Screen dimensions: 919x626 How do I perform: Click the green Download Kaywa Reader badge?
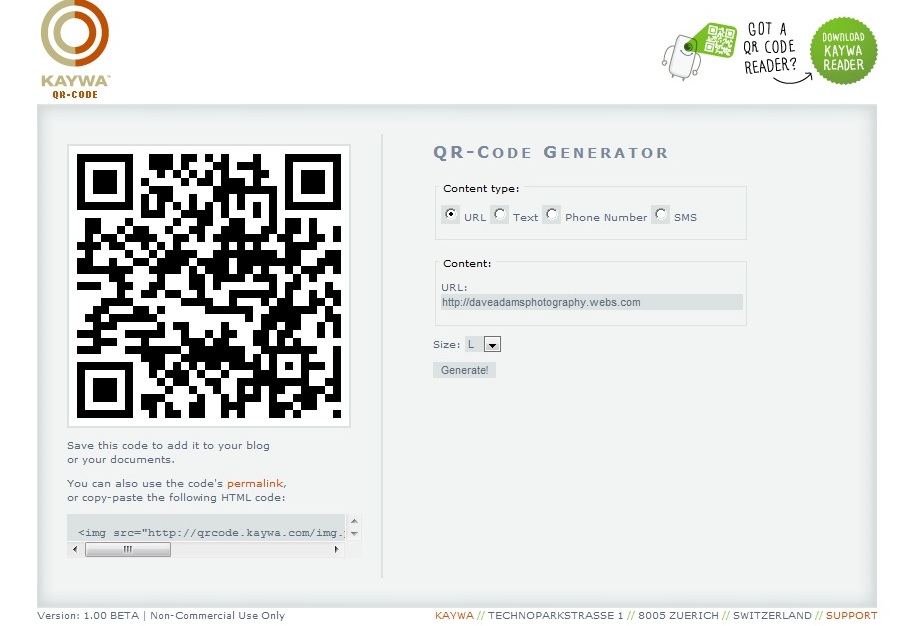pyautogui.click(x=843, y=51)
